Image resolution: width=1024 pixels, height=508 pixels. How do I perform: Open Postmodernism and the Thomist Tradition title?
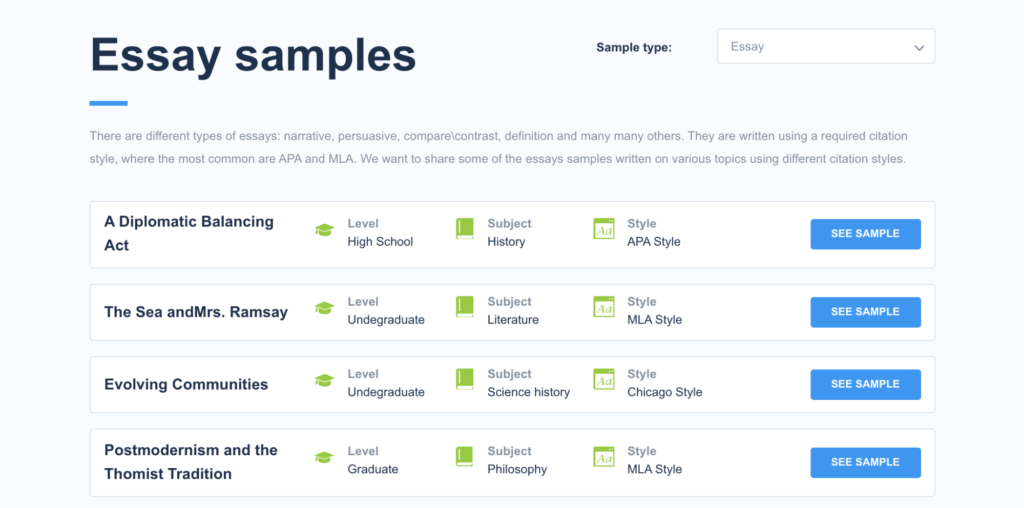coord(191,462)
